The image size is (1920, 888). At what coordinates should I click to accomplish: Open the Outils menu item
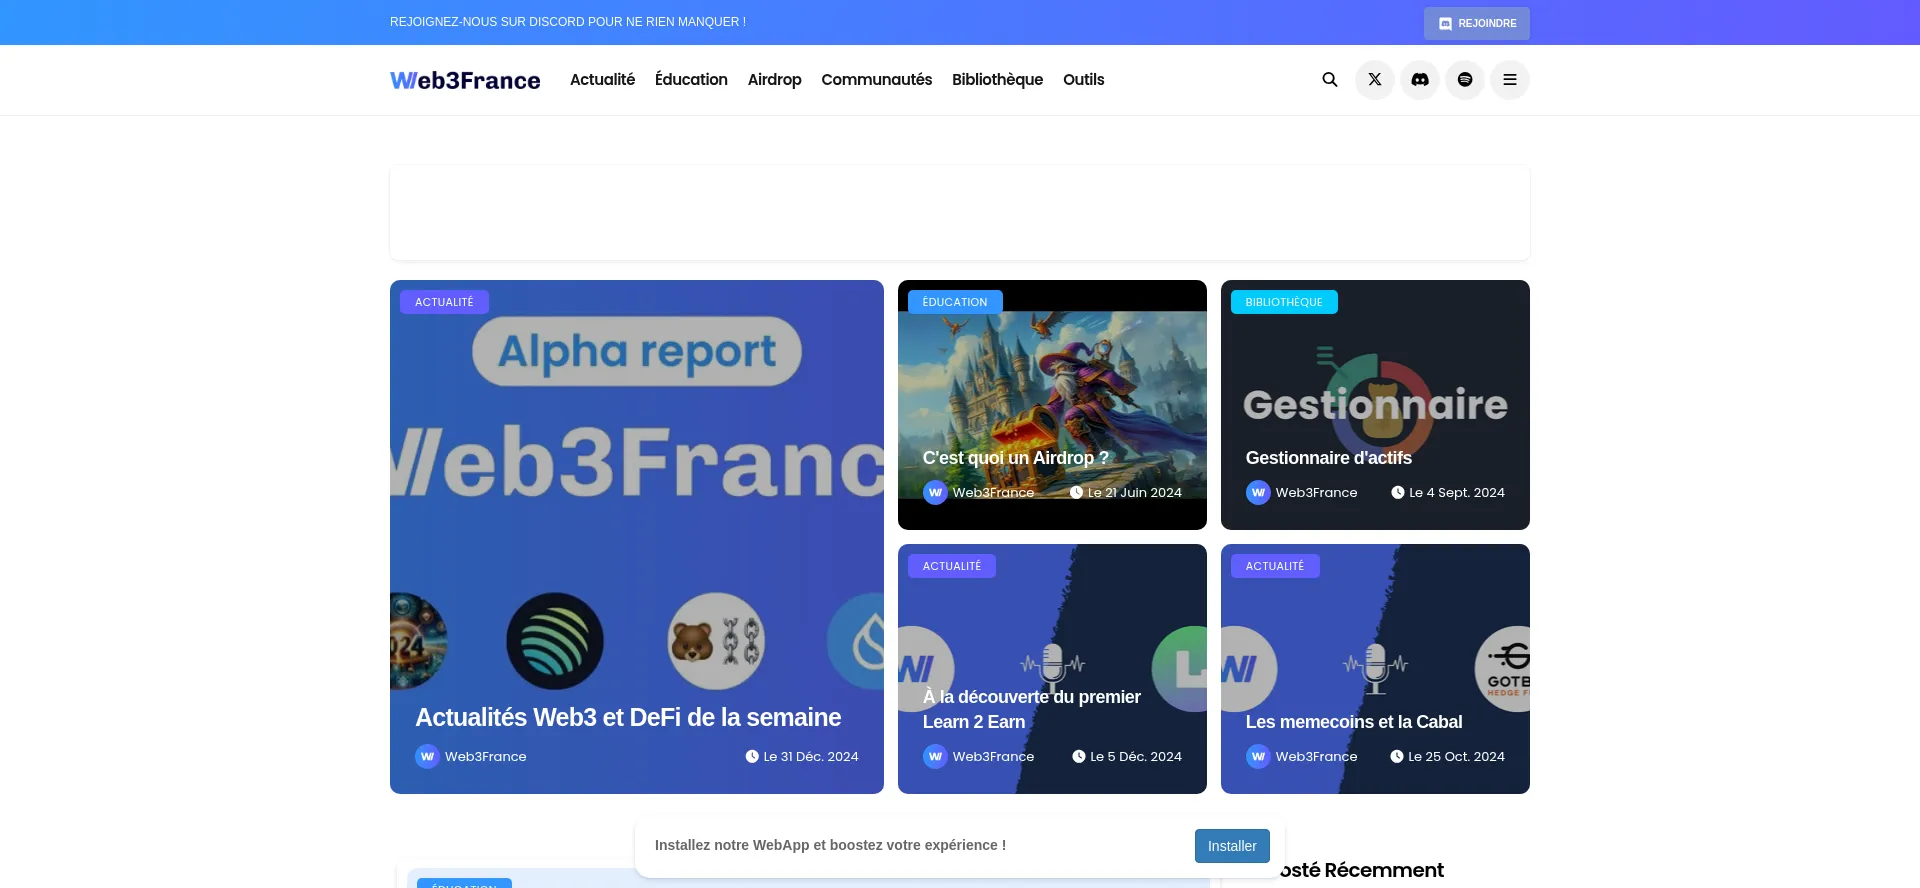(1084, 79)
